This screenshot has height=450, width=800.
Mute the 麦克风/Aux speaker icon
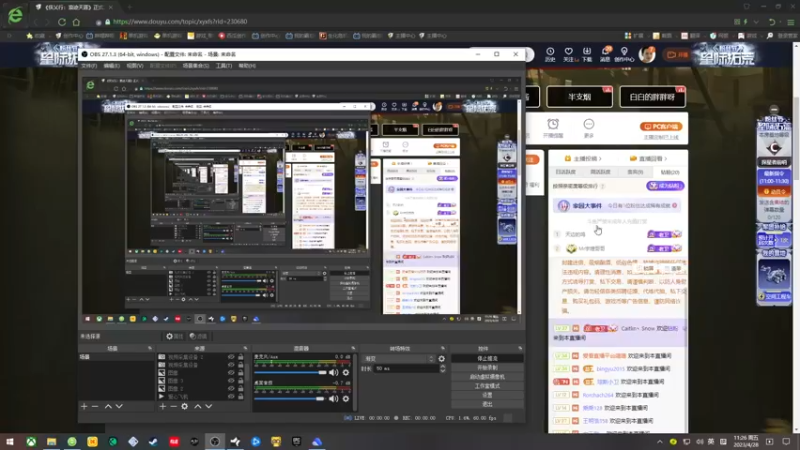(x=334, y=372)
